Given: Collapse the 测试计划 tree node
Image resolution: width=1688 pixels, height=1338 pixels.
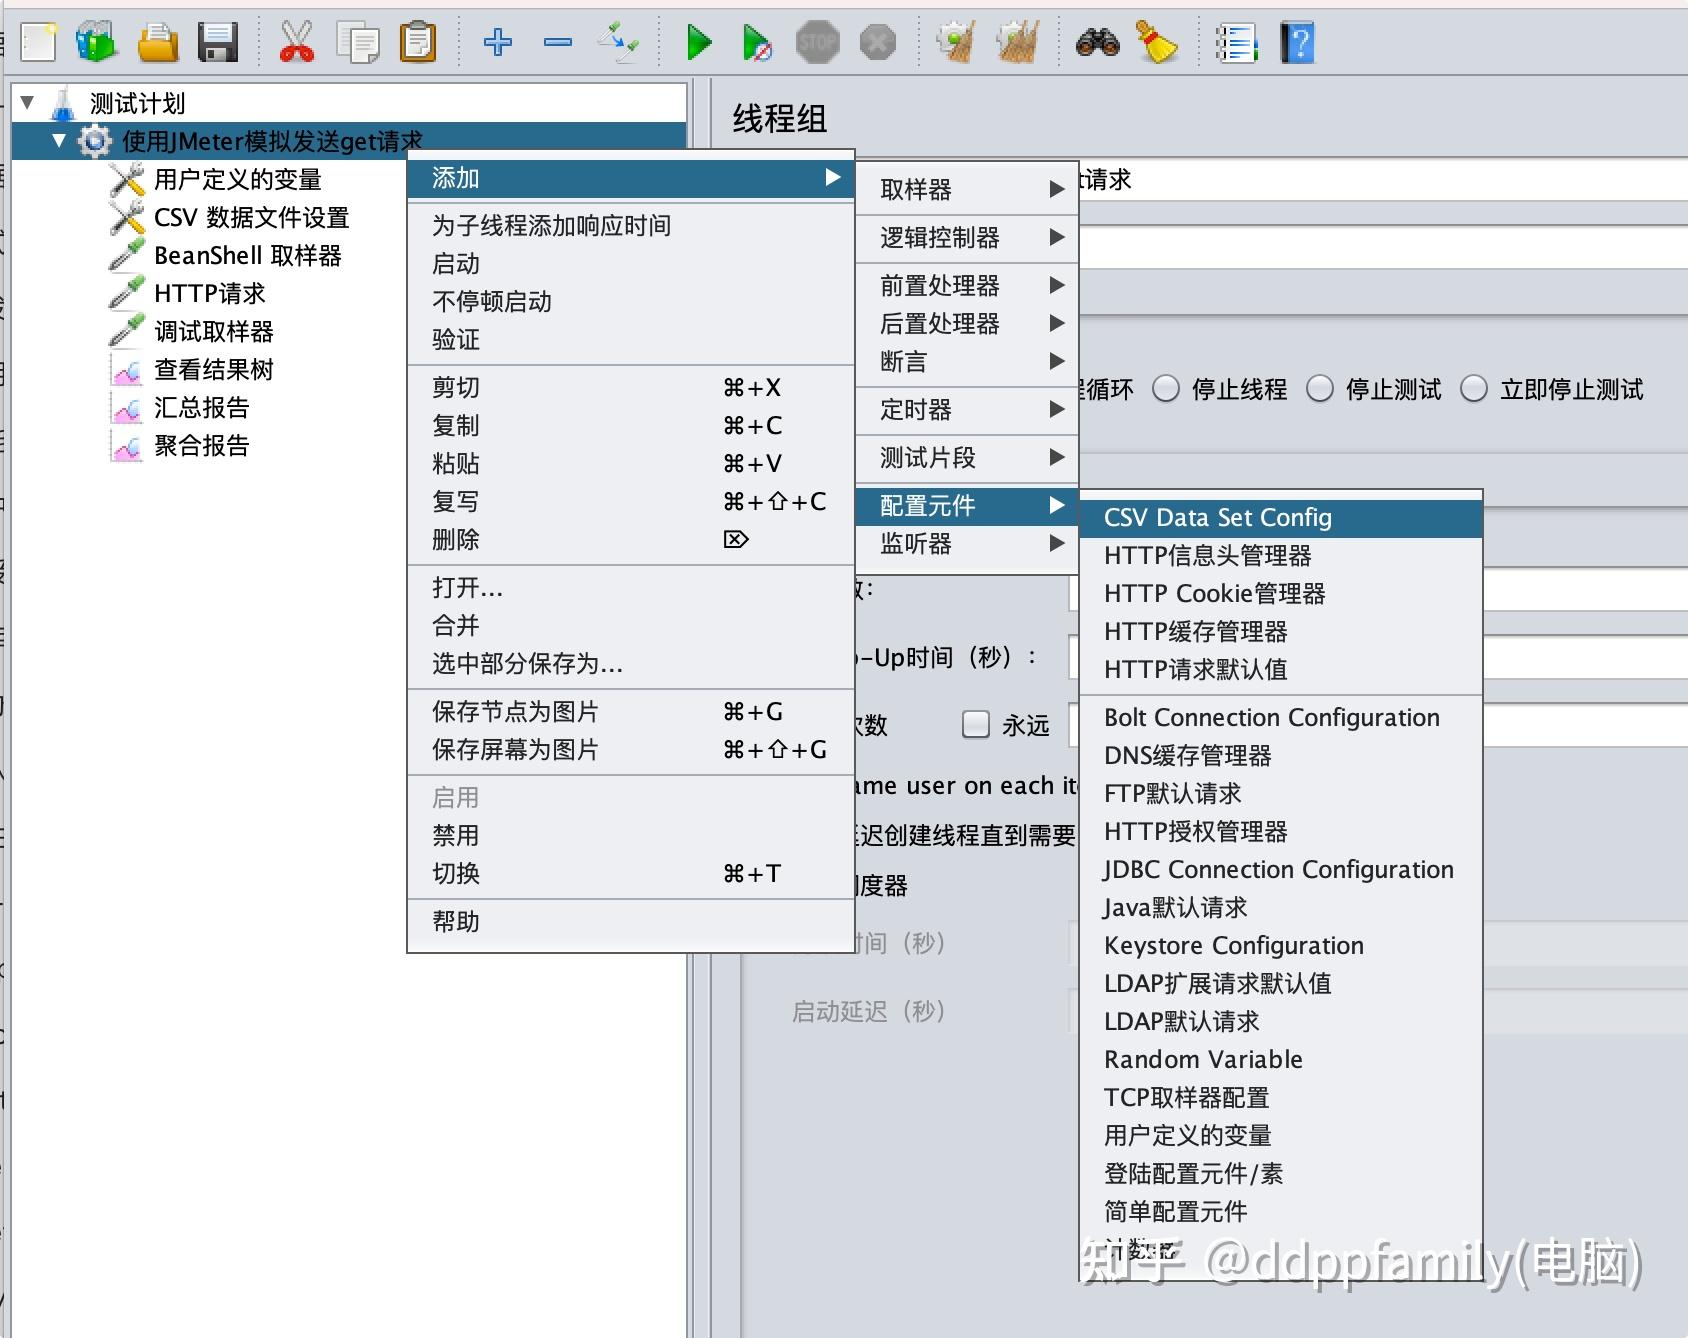Looking at the screenshot, I should point(25,102).
